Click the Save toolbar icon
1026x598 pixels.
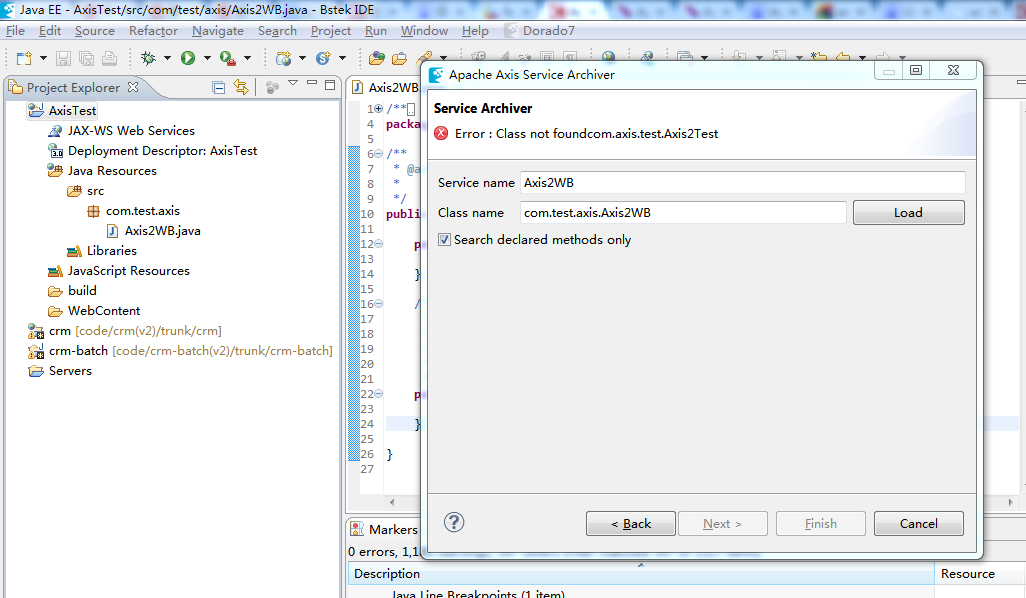63,58
